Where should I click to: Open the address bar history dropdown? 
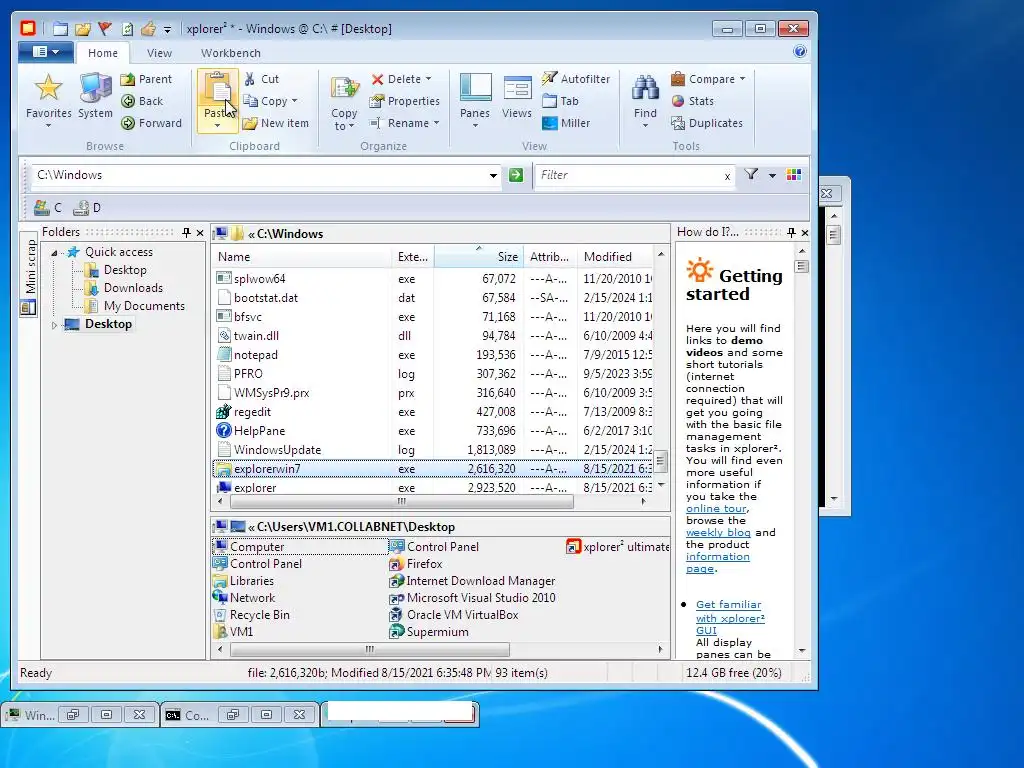coord(493,175)
